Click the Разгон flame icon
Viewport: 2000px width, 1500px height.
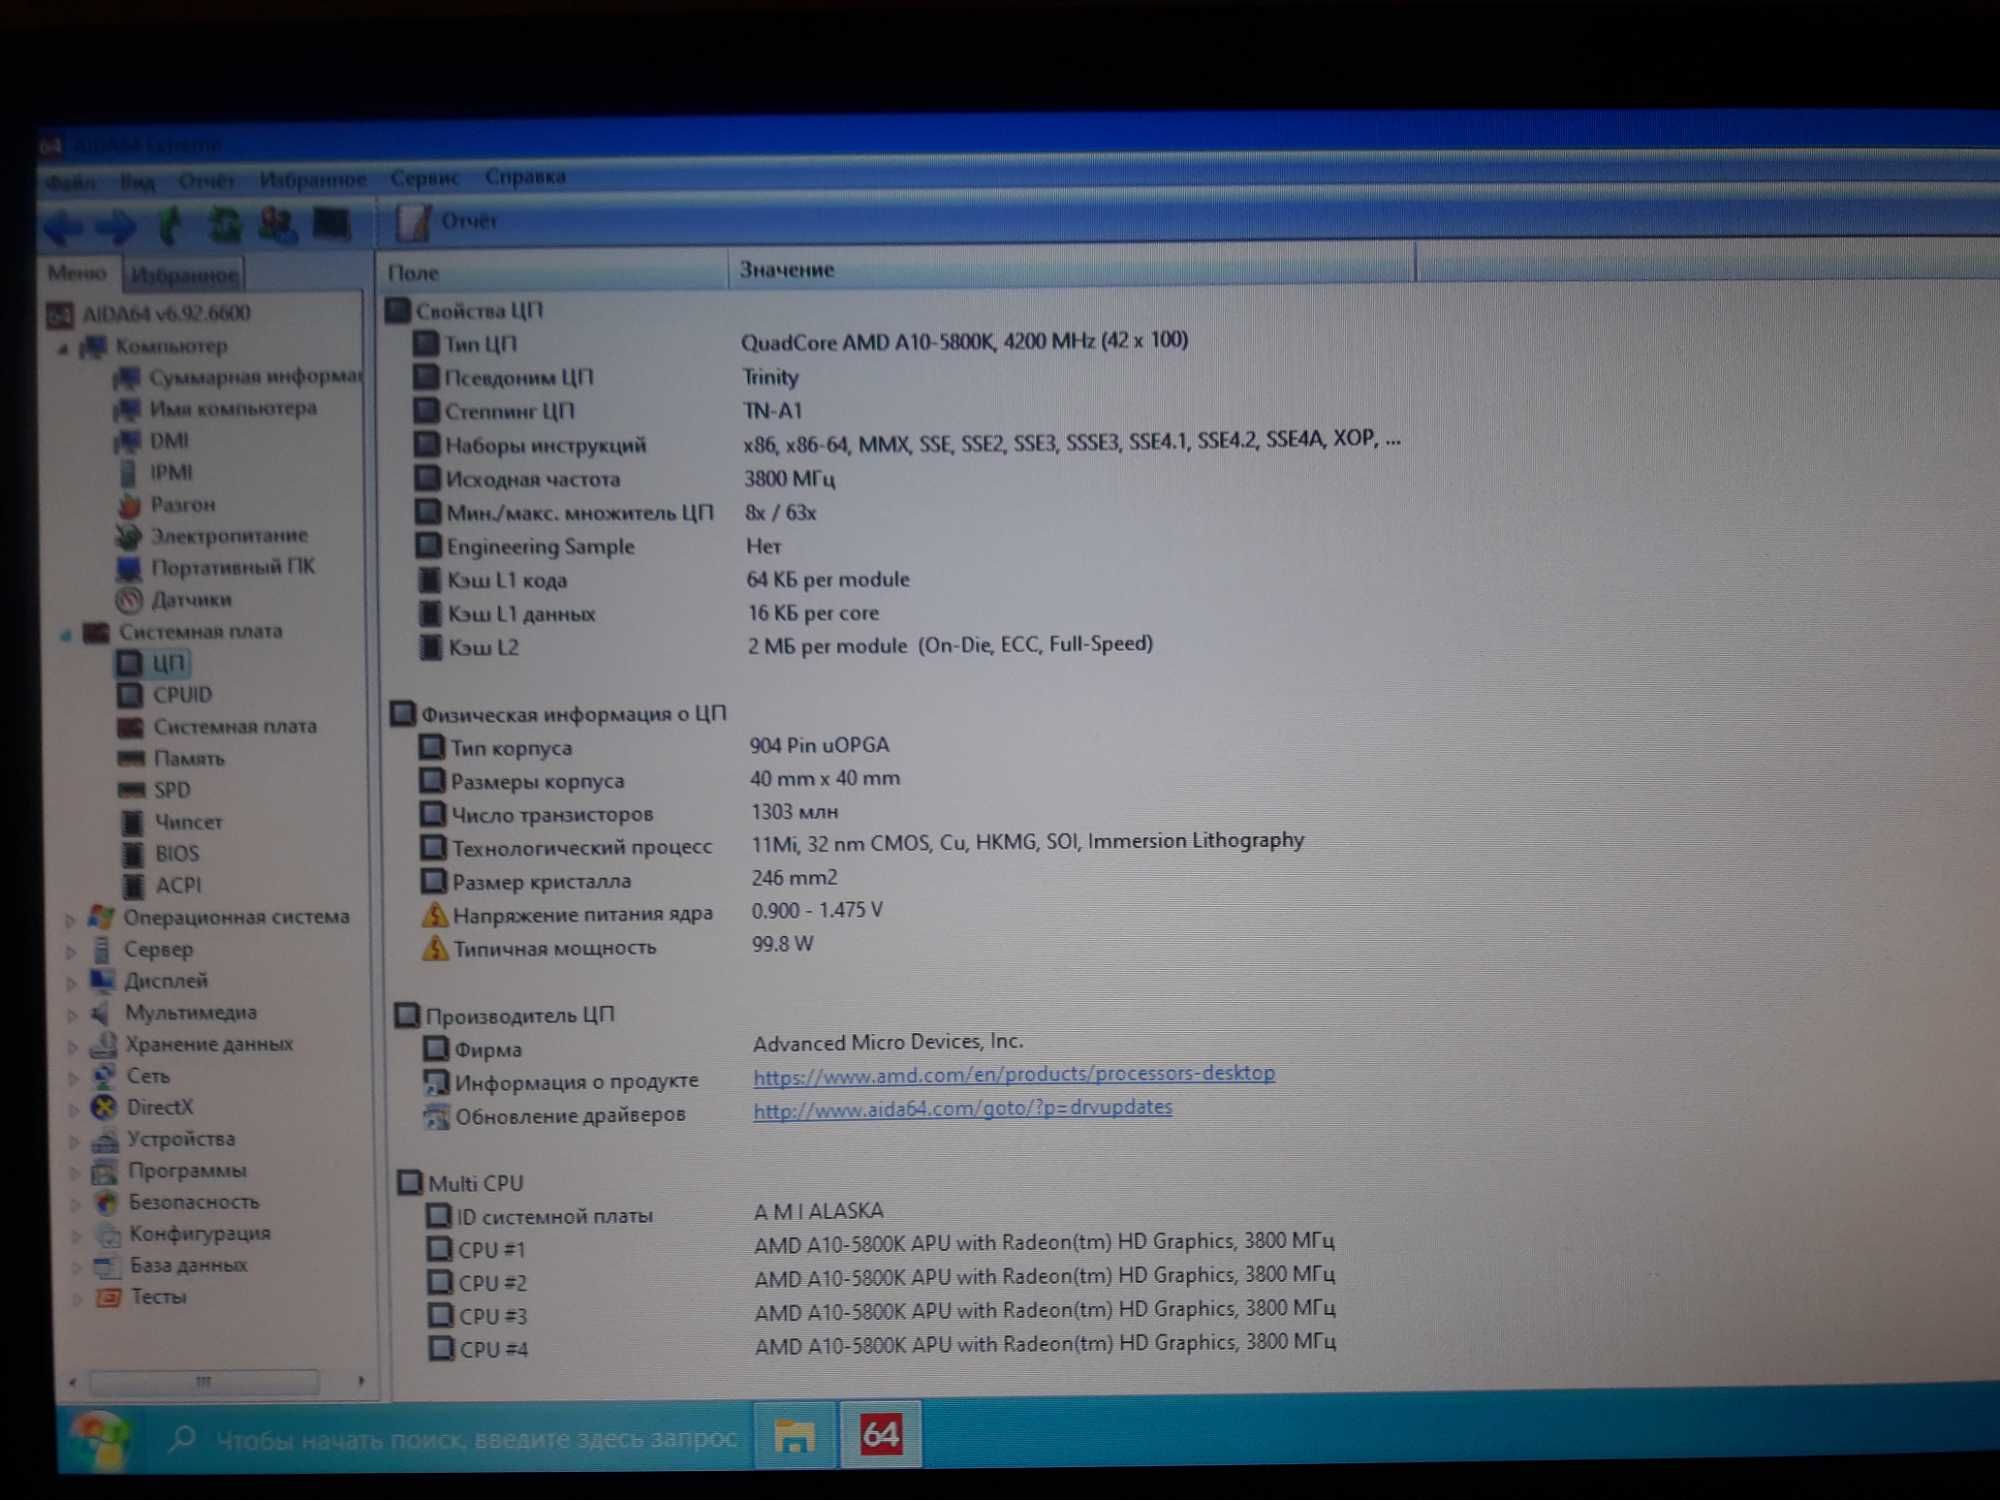click(129, 505)
